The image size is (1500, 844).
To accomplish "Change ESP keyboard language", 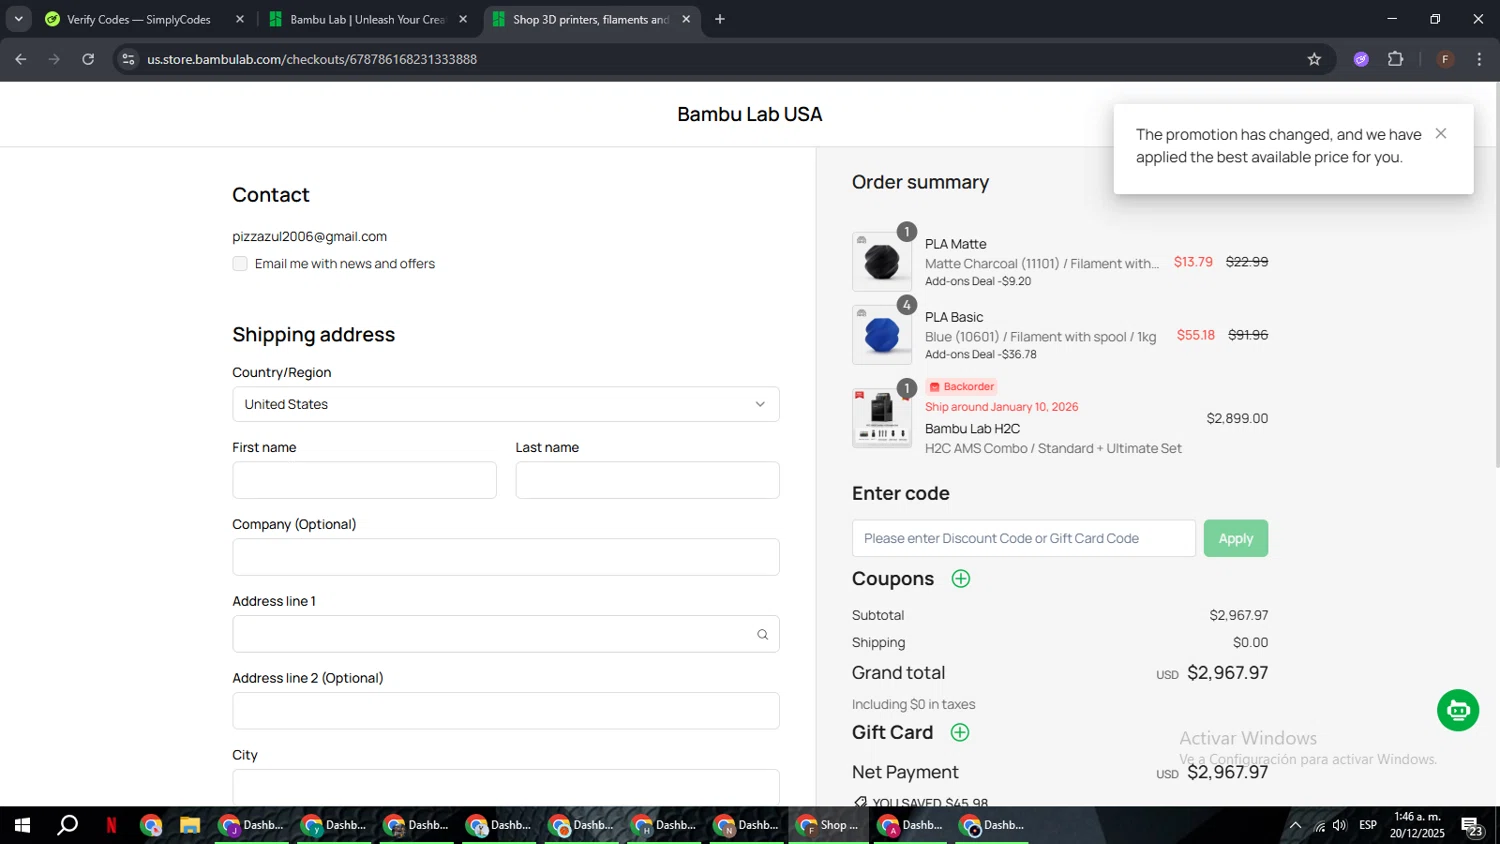I will click(x=1368, y=825).
